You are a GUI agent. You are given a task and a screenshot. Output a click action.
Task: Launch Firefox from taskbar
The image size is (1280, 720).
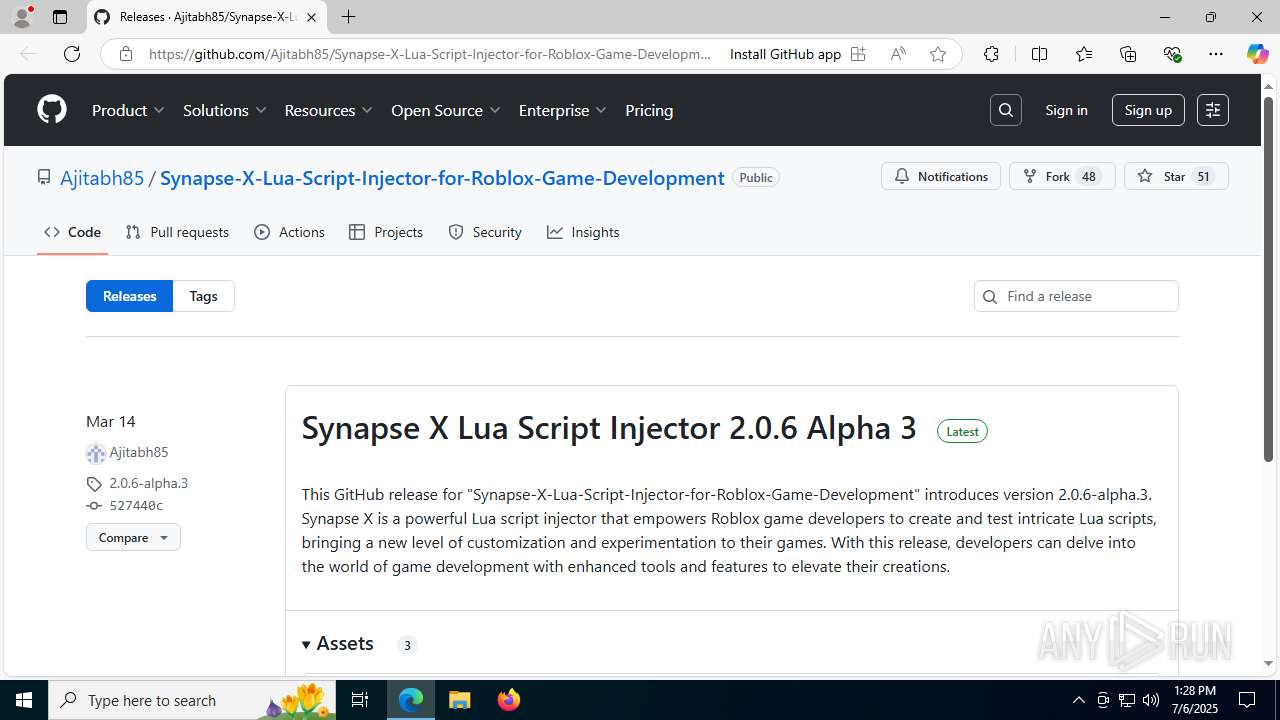click(x=509, y=700)
